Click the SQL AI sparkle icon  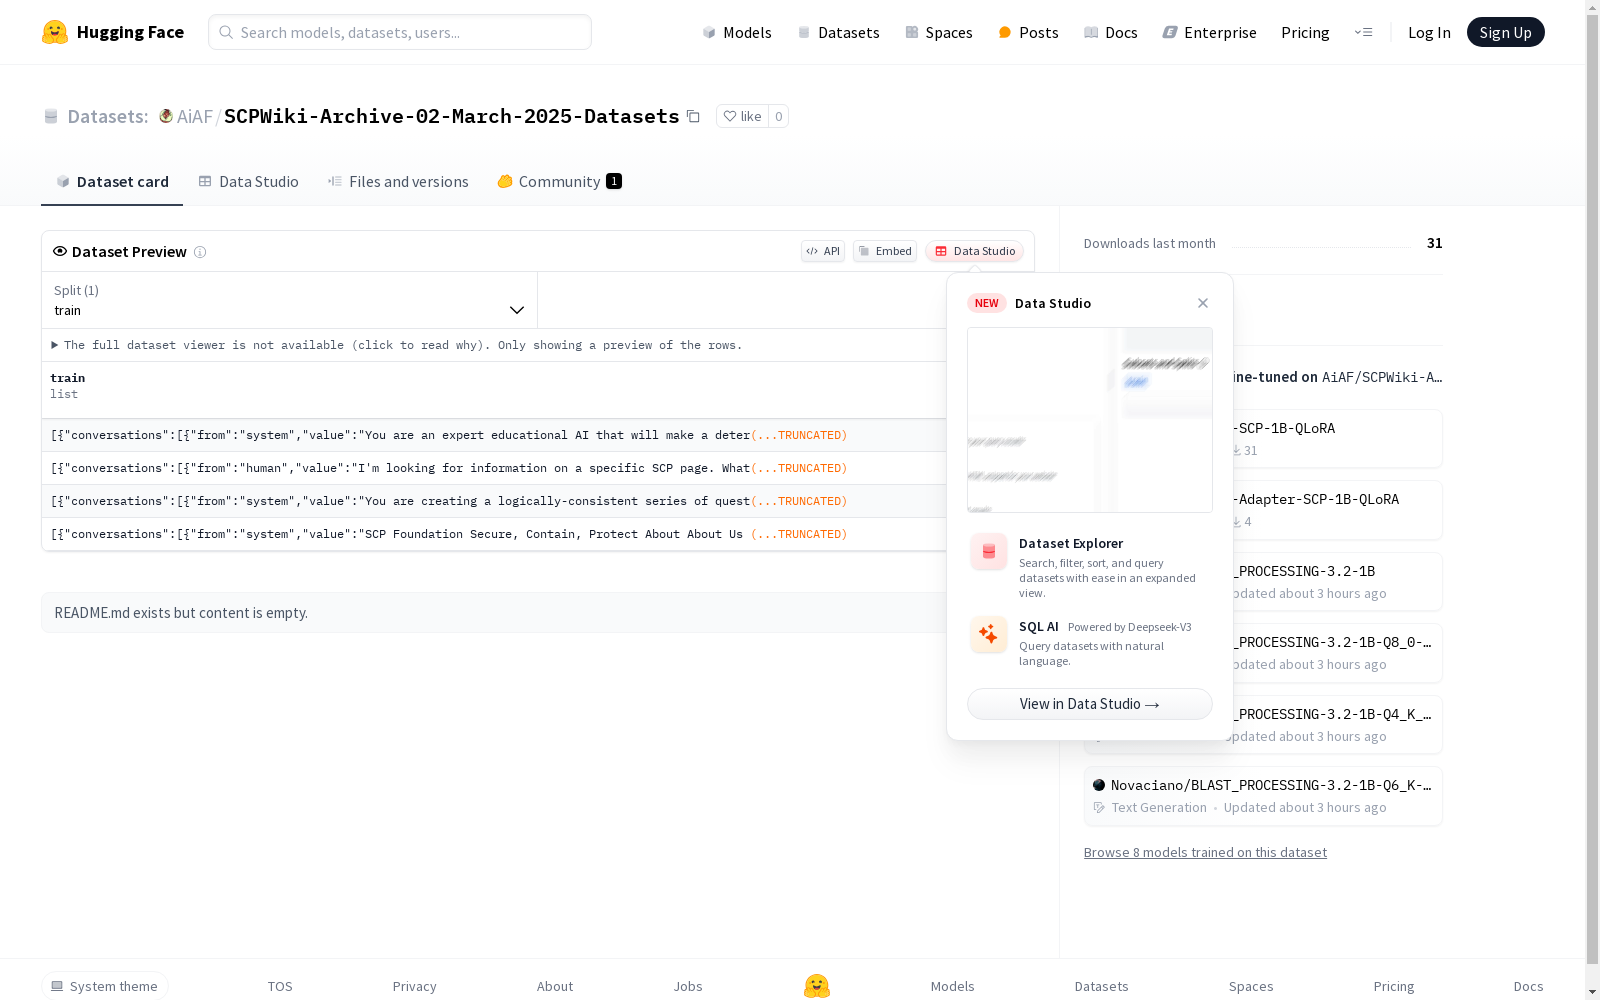click(989, 635)
